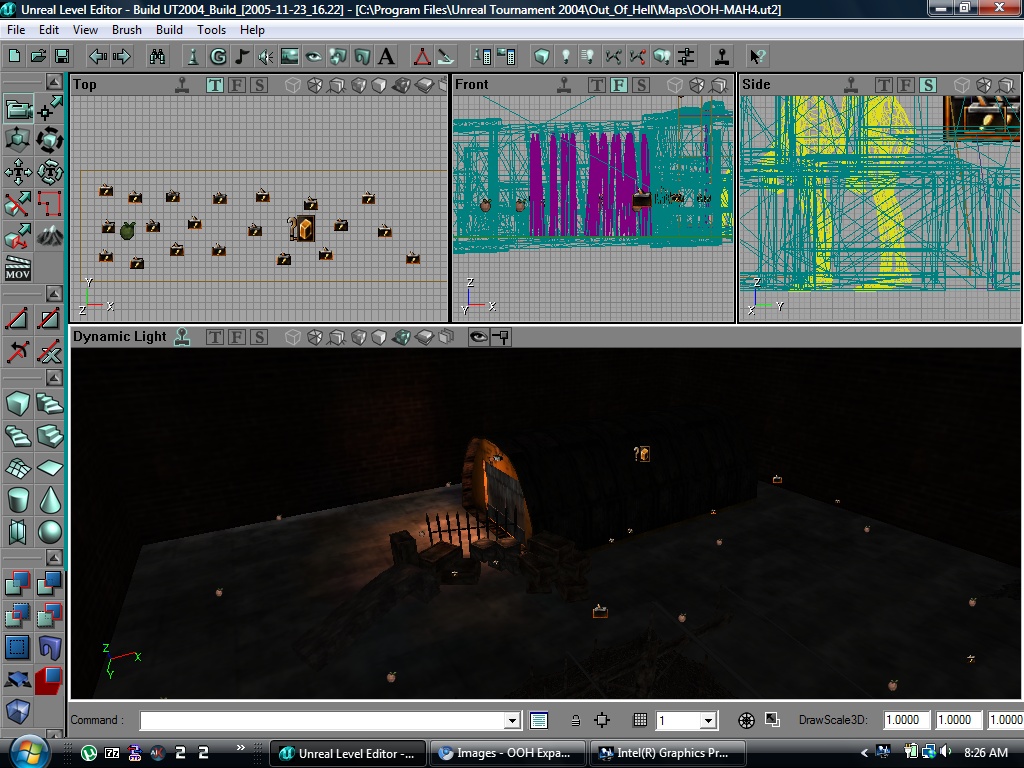Choose the Sheet brush builder
The width and height of the screenshot is (1024, 768).
click(x=49, y=468)
